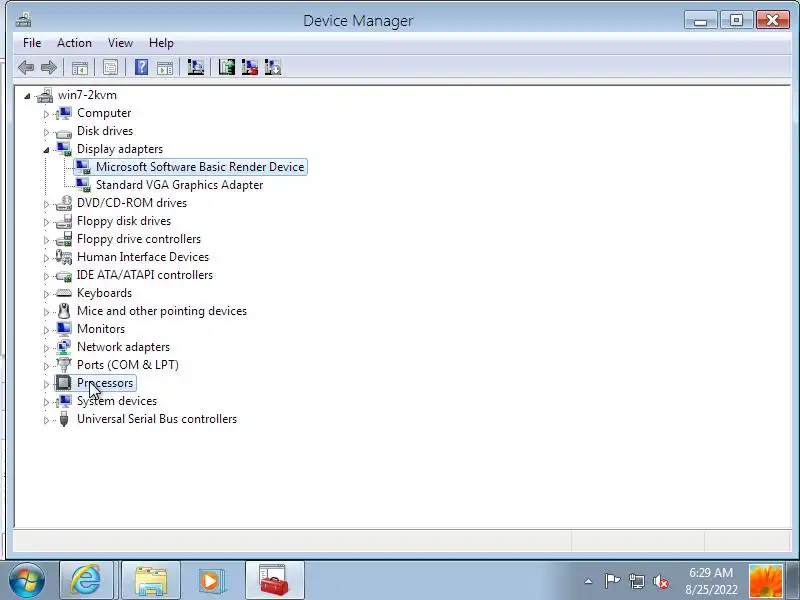Launch Internet Explorer from the taskbar
This screenshot has width=800, height=600.
click(x=86, y=580)
